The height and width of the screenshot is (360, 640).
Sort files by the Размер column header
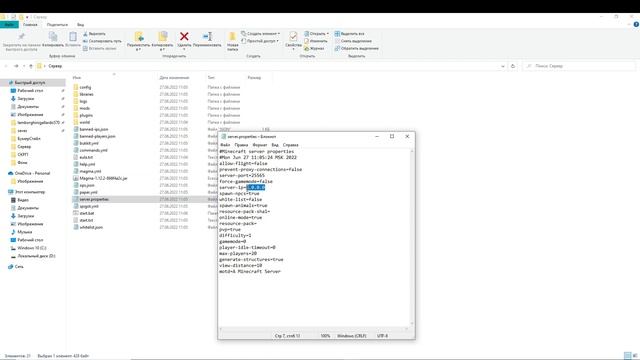(254, 78)
